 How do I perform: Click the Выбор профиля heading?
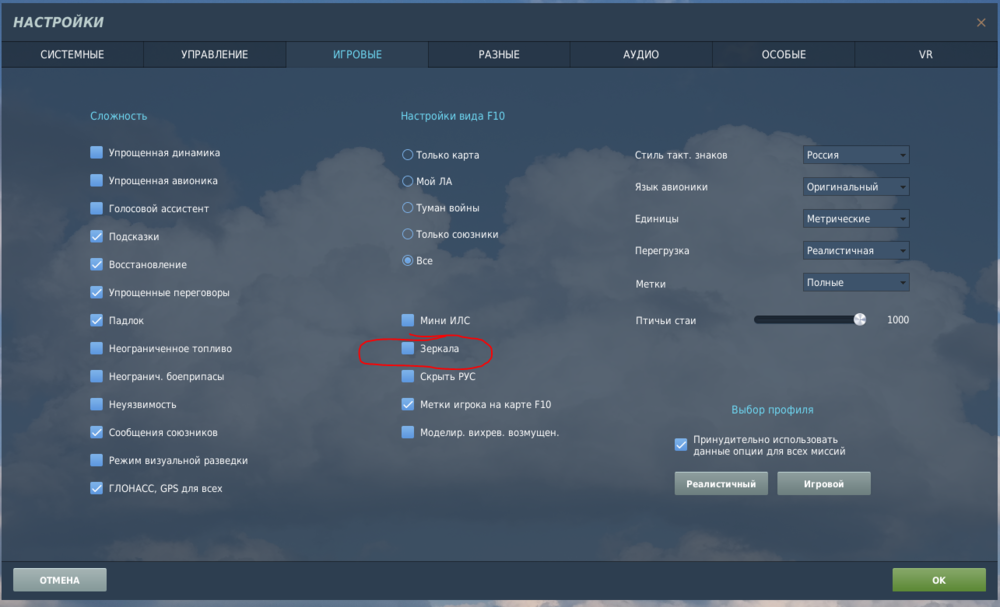click(x=772, y=410)
